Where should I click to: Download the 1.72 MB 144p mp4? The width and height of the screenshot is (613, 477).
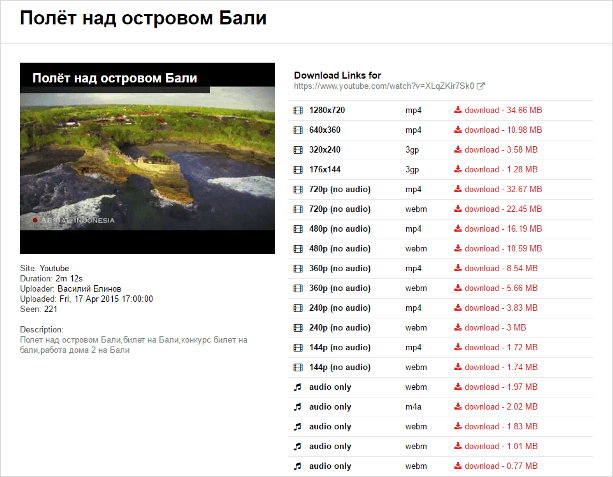click(x=495, y=348)
